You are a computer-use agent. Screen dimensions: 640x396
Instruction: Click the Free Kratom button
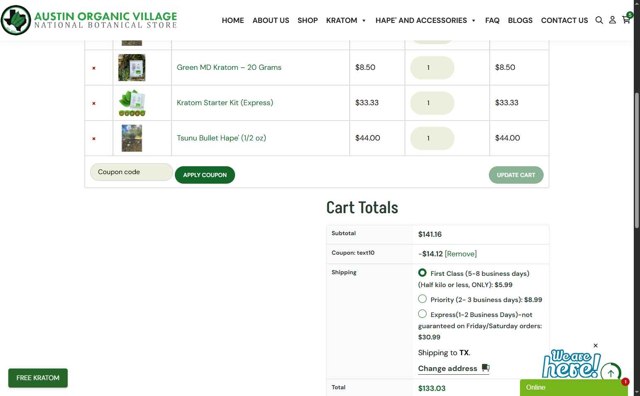point(38,378)
